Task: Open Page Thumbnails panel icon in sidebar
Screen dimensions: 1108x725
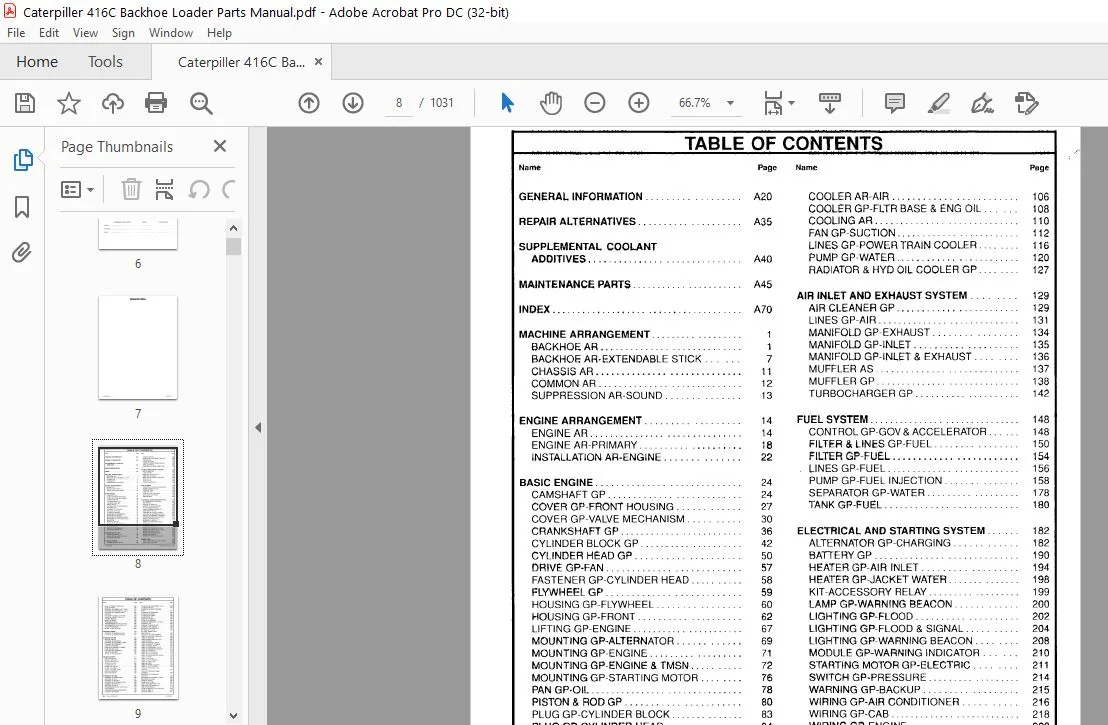Action: [x=23, y=160]
